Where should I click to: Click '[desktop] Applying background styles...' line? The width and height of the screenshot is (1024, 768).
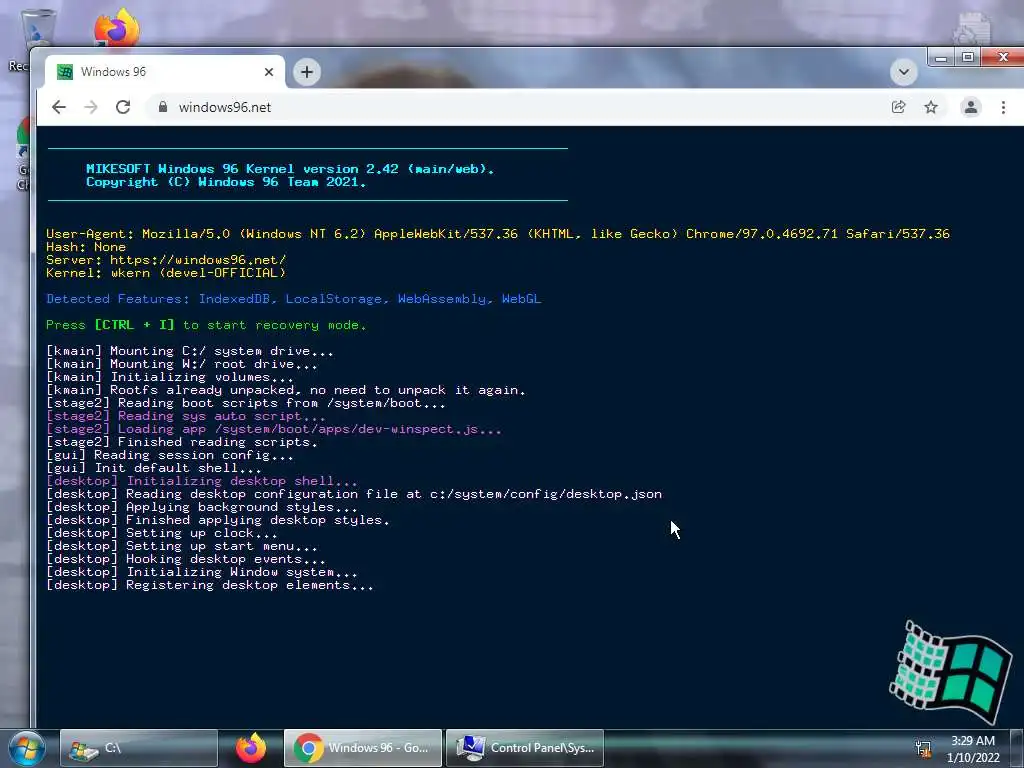[202, 507]
